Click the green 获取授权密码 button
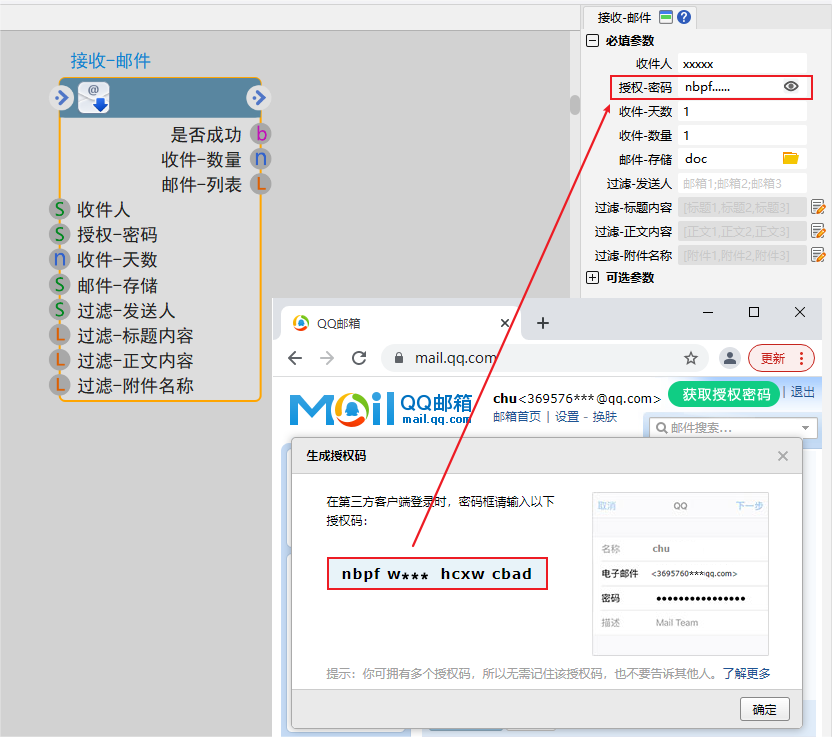The width and height of the screenshot is (832, 737). pyautogui.click(x=726, y=394)
